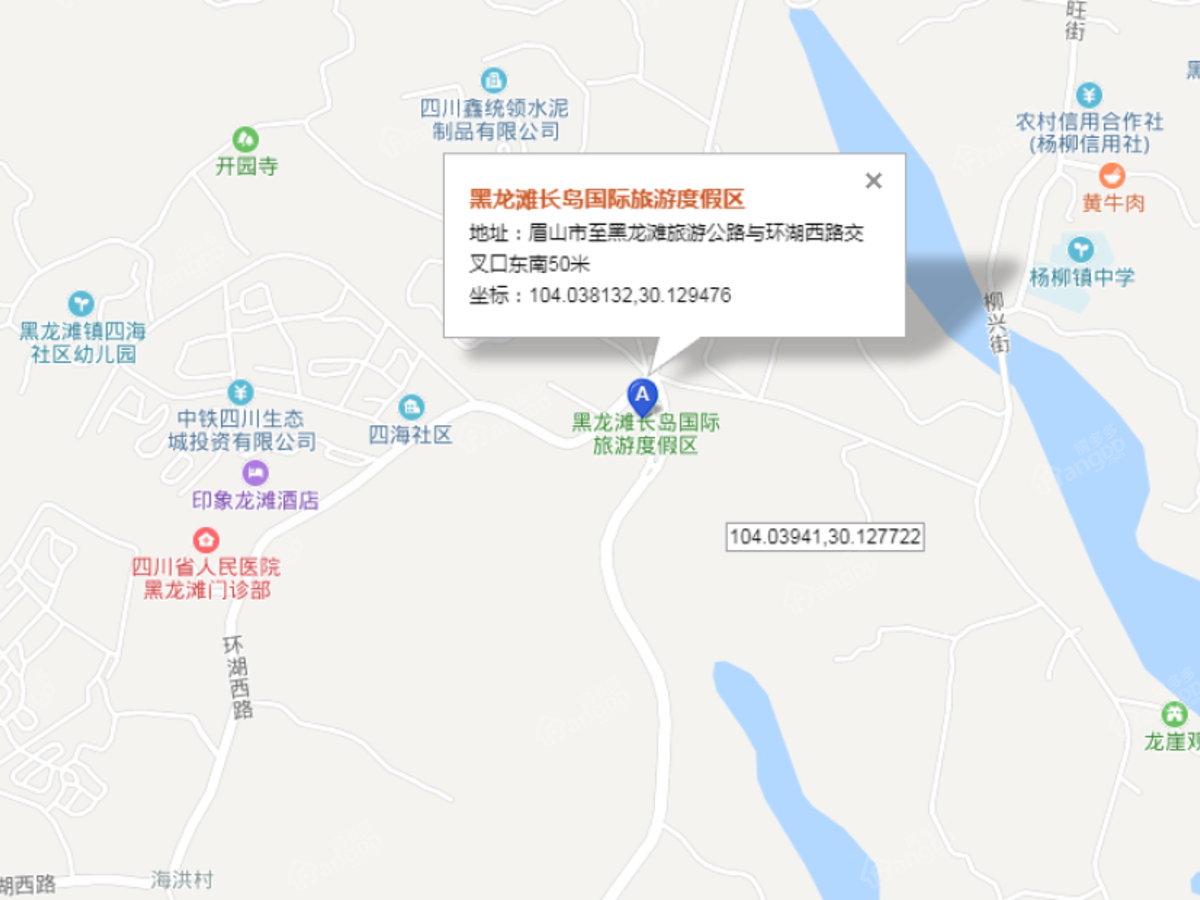Select the 开园寺 temple icon
This screenshot has width=1200, height=900.
pyautogui.click(x=245, y=139)
